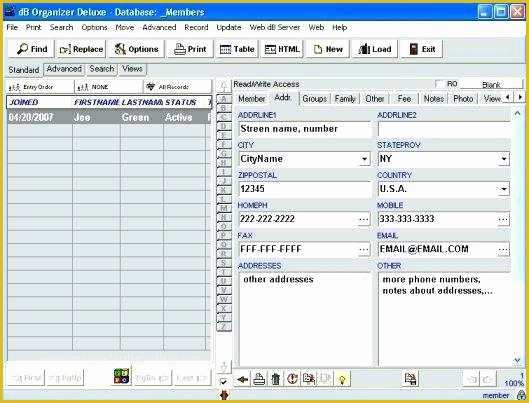Screen dimensions: 529x403
Task: Switch to the Standard tab
Action: point(24,70)
